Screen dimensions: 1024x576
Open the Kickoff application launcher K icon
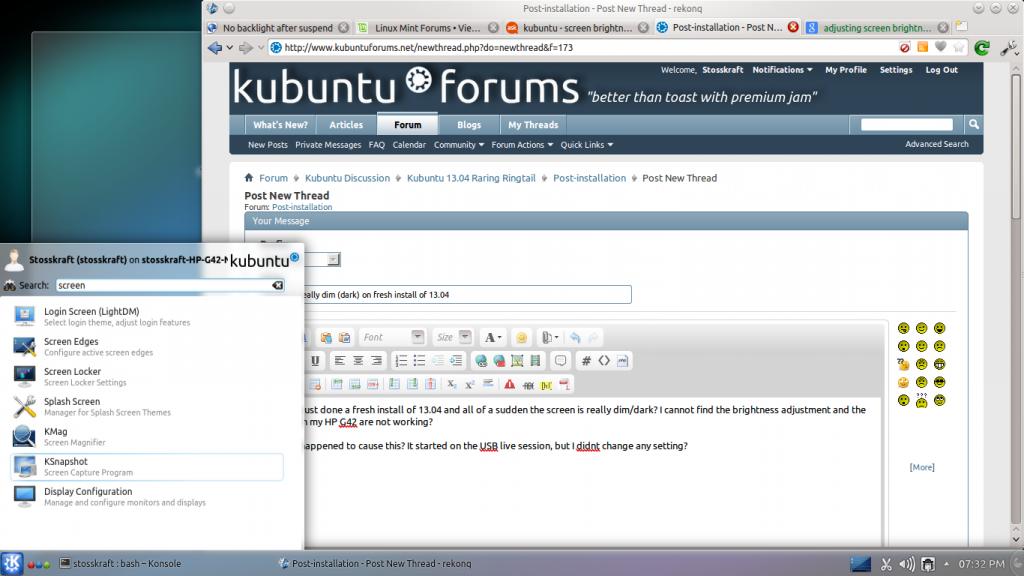[x=12, y=563]
